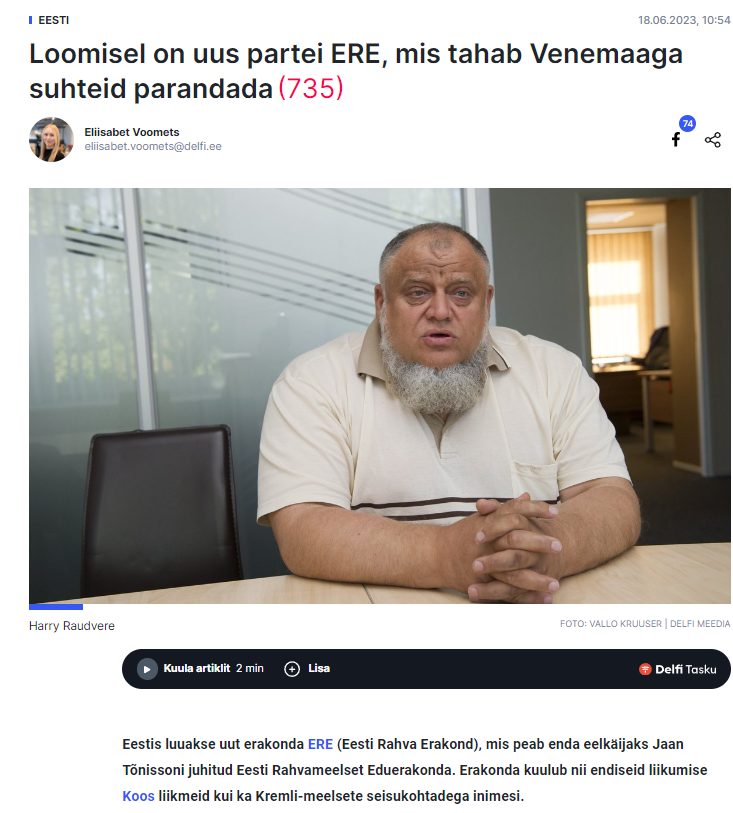Viewport: 733px width, 813px height.
Task: Follow the ERE hyperlink in text
Action: pos(320,744)
